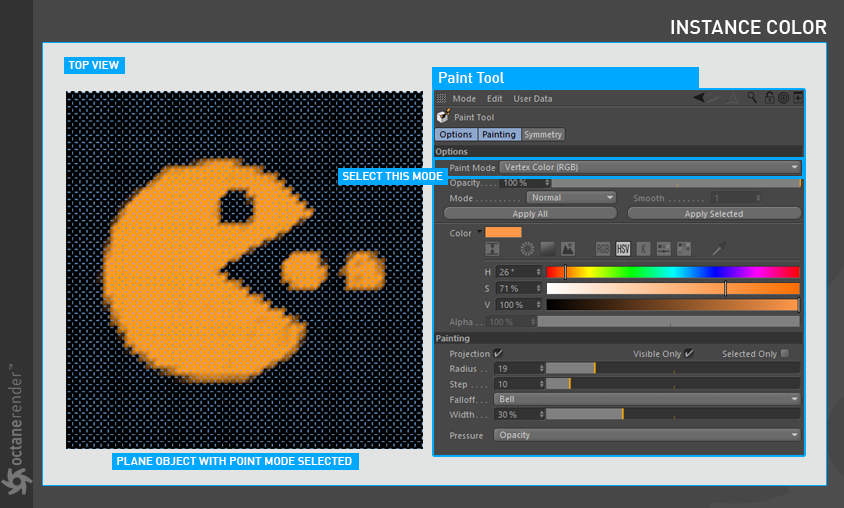Image resolution: width=844 pixels, height=508 pixels.
Task: Switch to the Painting tab
Action: (x=499, y=134)
